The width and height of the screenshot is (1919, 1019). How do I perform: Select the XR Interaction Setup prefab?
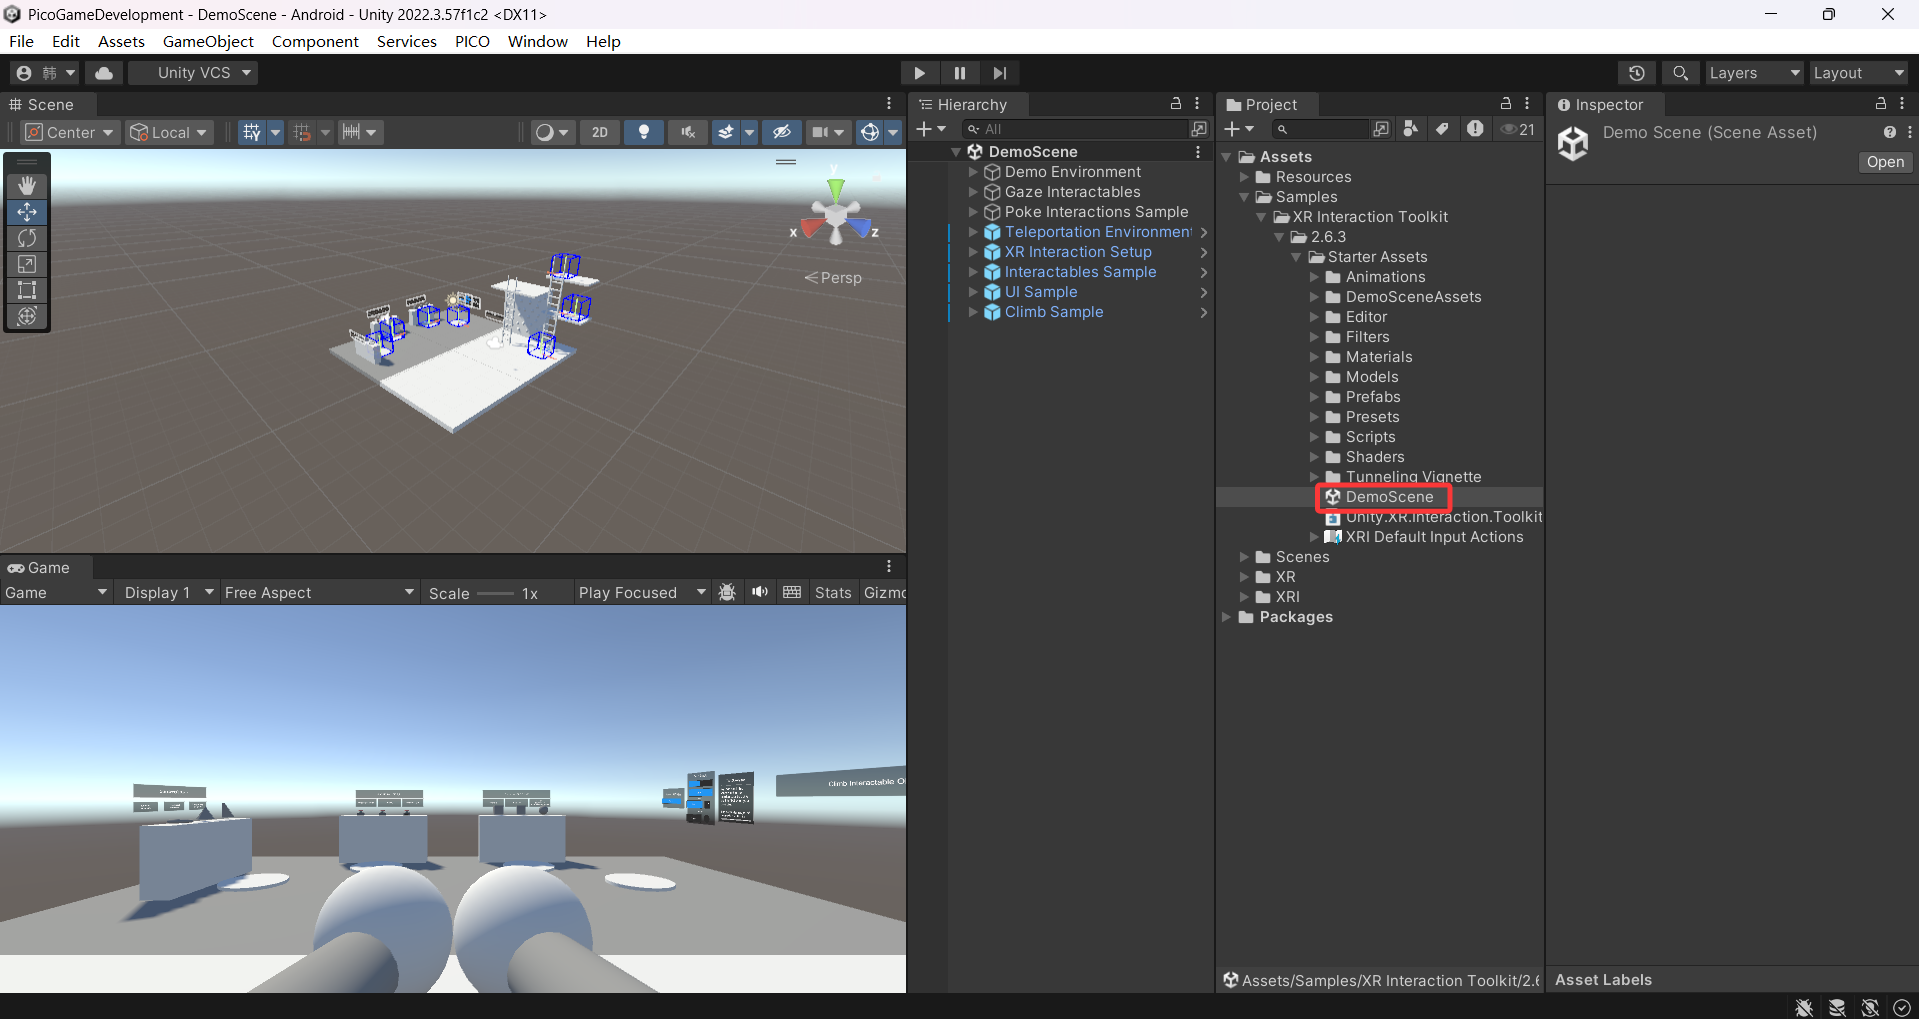tap(1078, 252)
